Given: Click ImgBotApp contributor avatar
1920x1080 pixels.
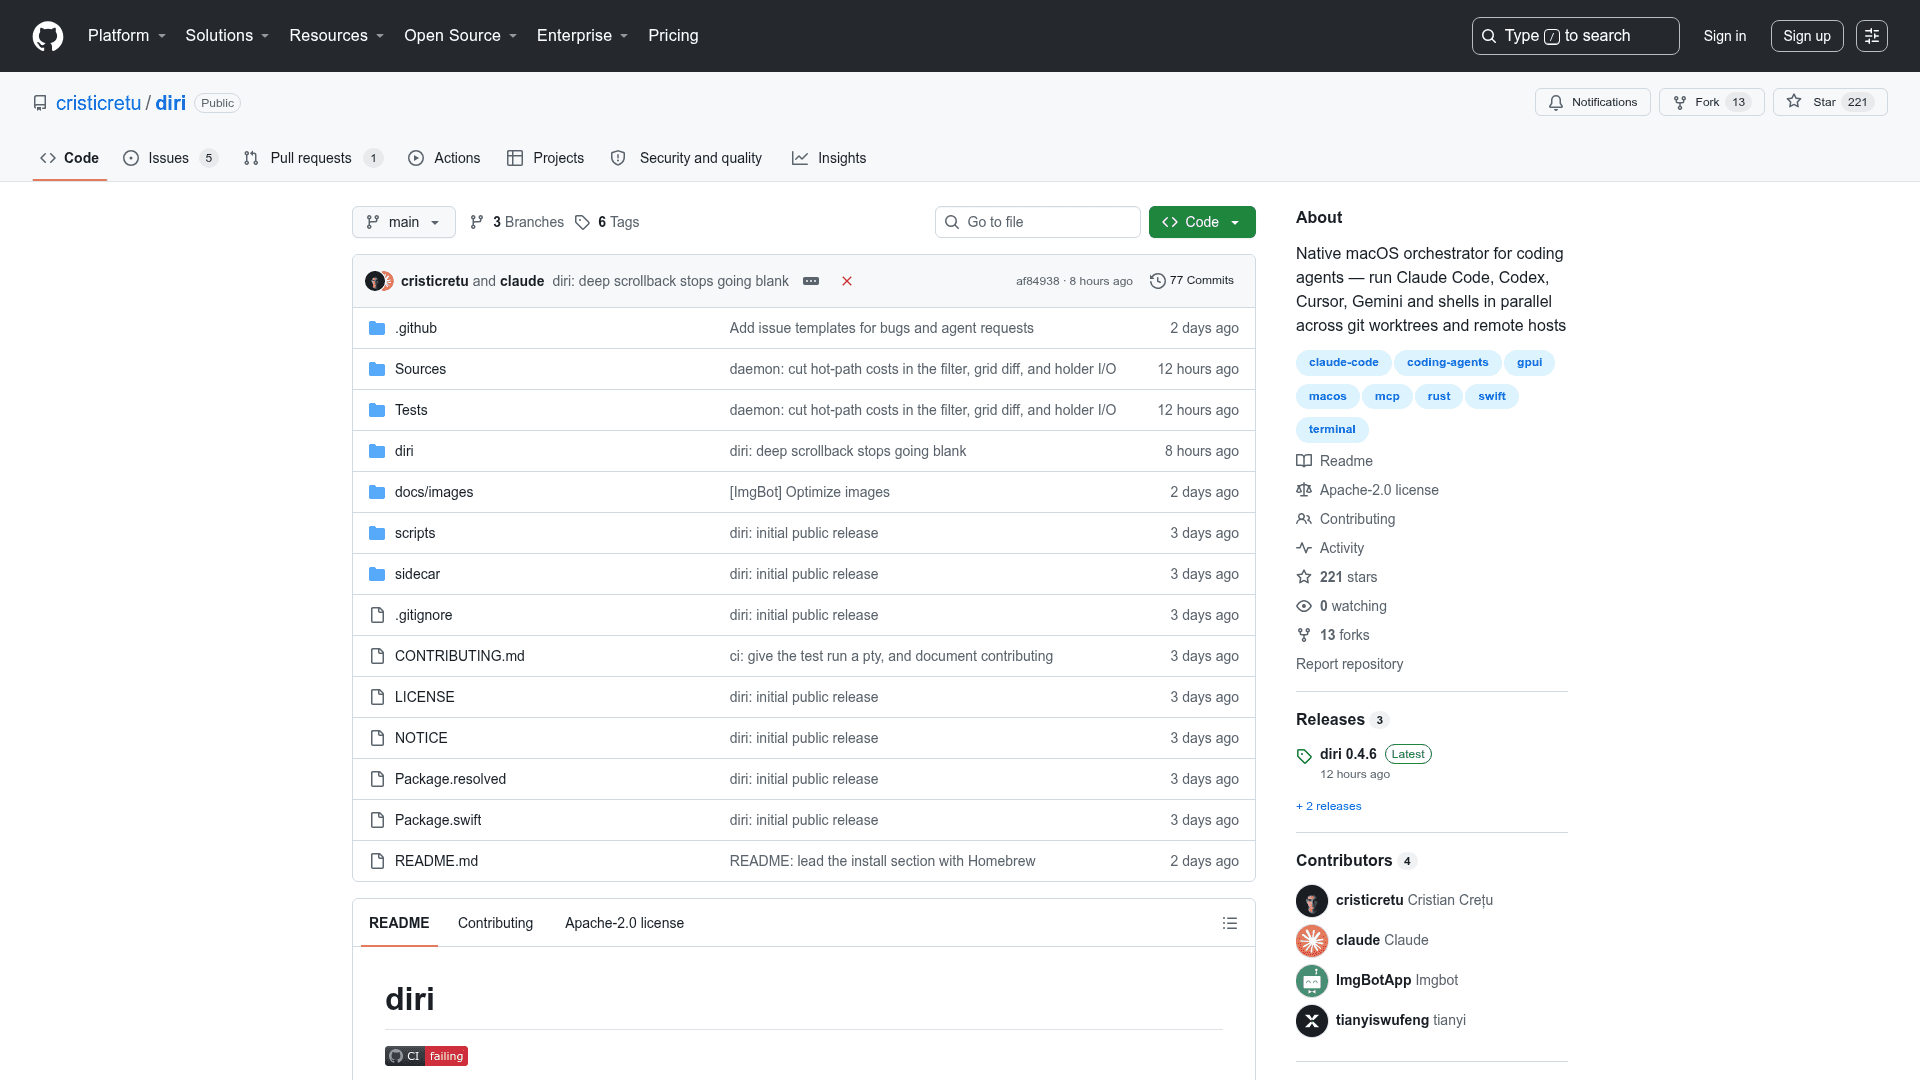Looking at the screenshot, I should click(x=1312, y=981).
